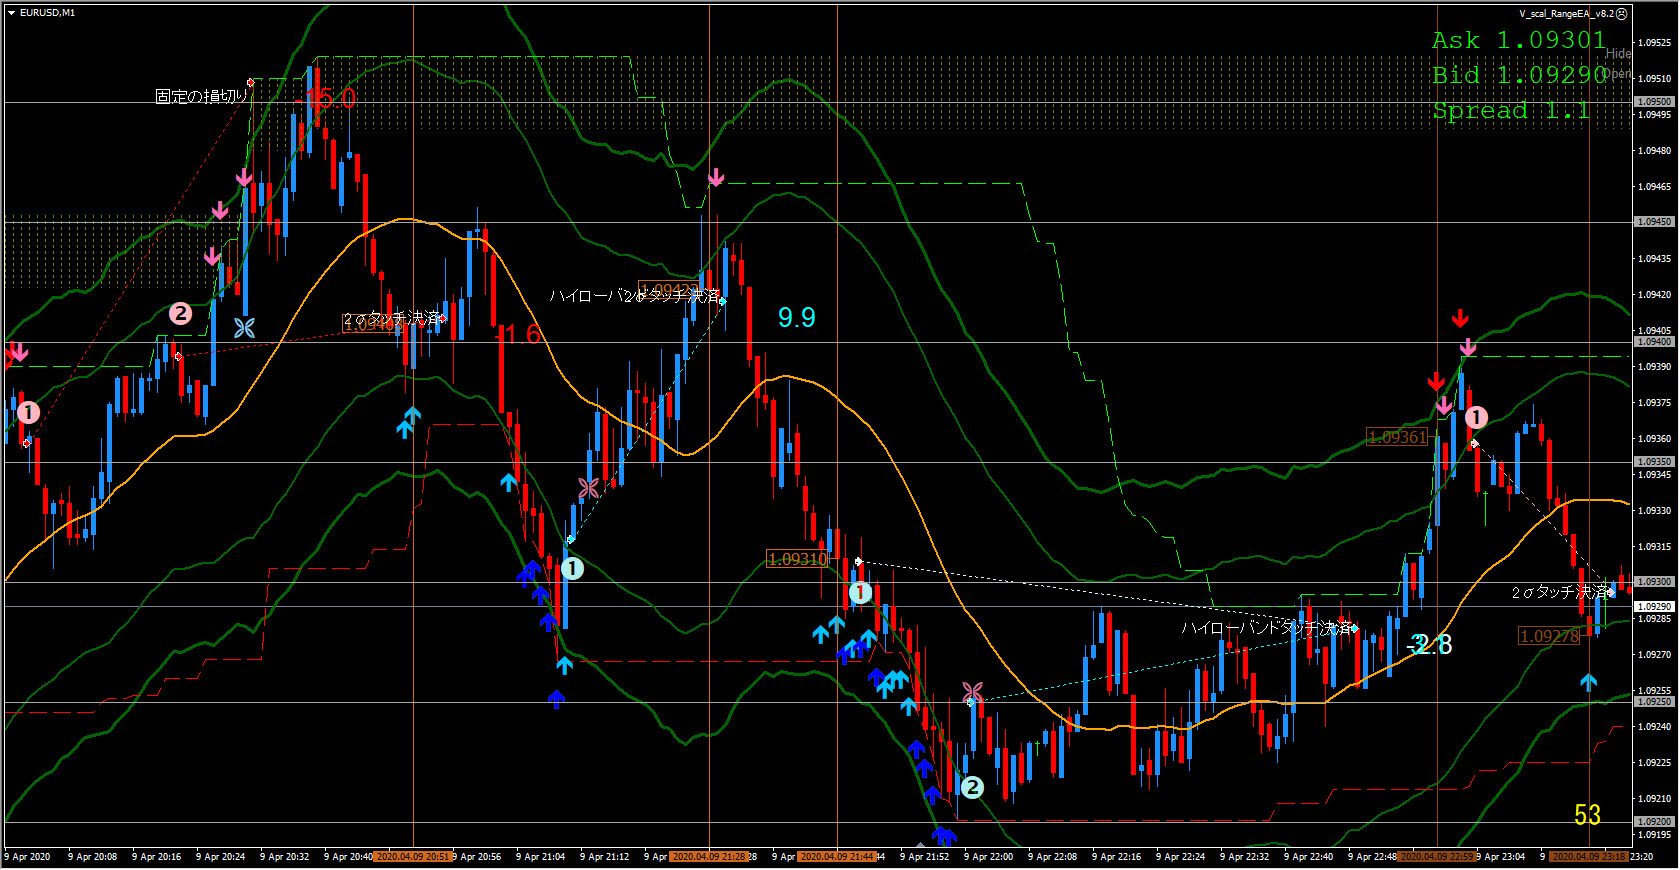Click the highlighted 1.09500 price scale label
The image size is (1680, 870).
click(x=1654, y=102)
